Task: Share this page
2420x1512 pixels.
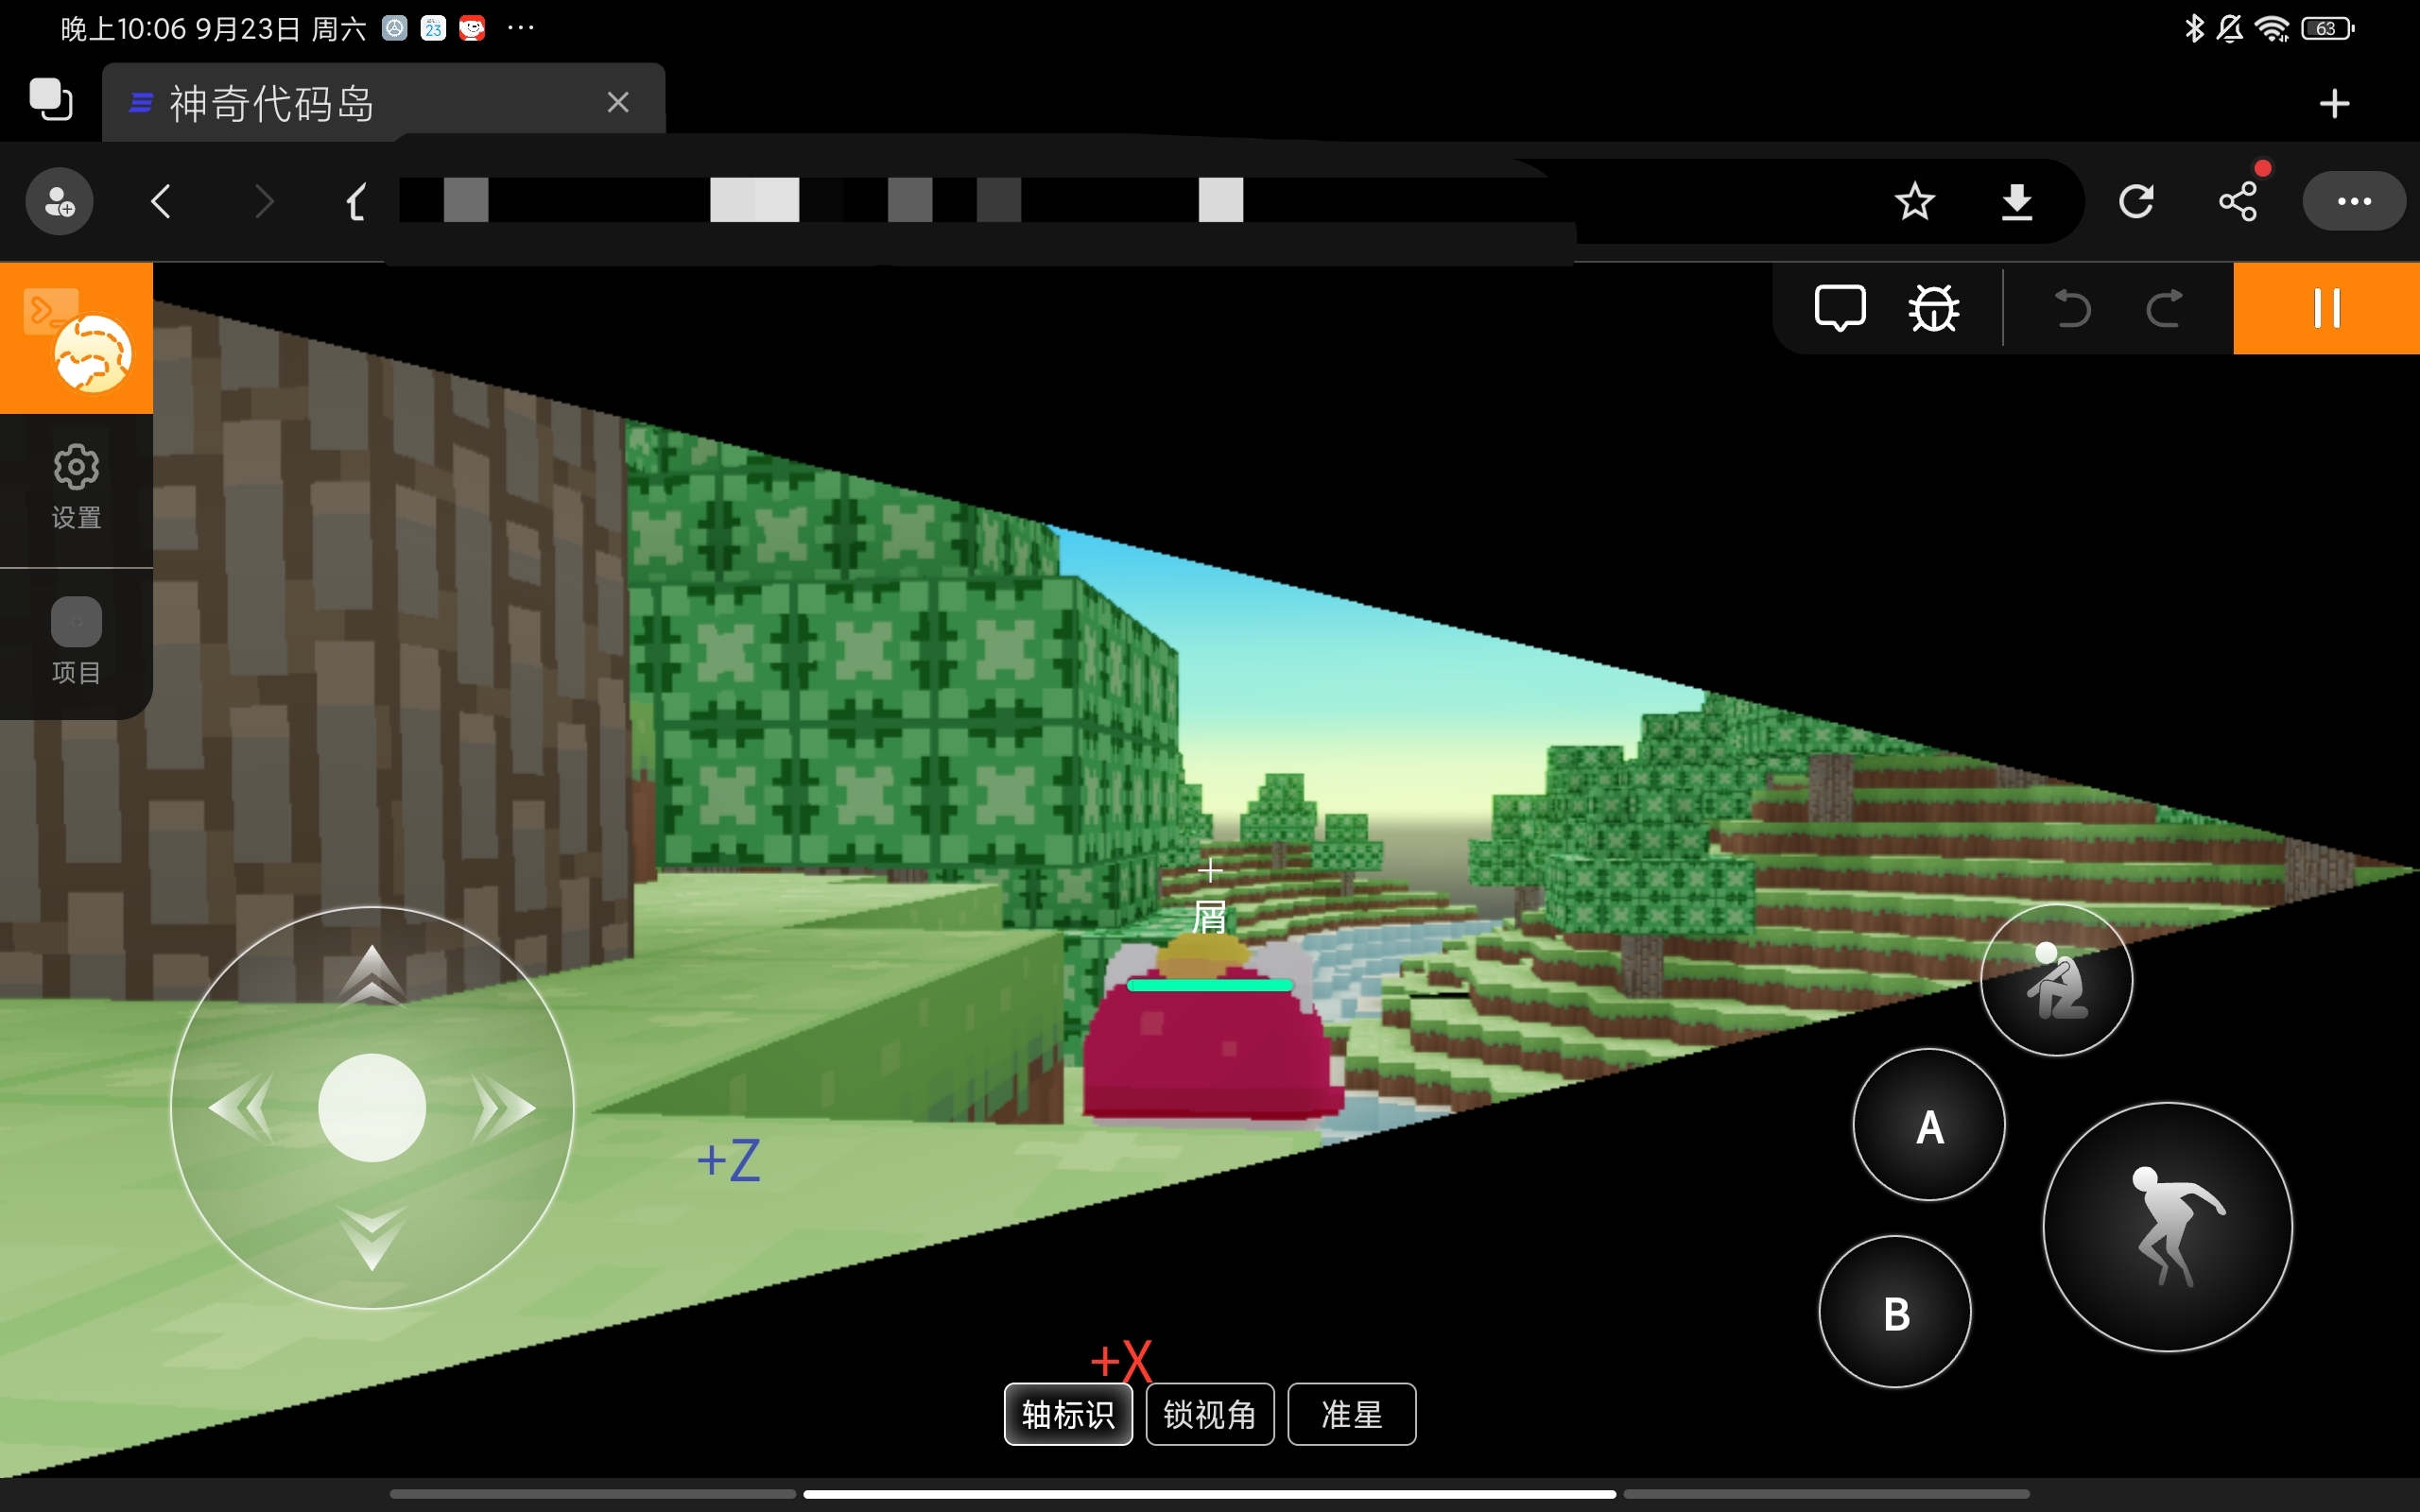Action: pos(2238,201)
